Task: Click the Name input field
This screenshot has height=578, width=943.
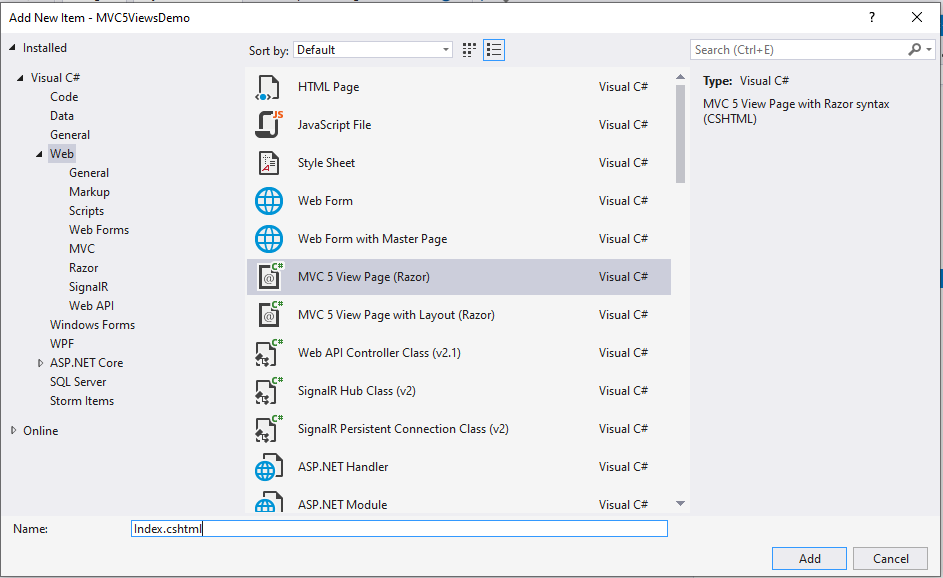Action: pos(400,529)
